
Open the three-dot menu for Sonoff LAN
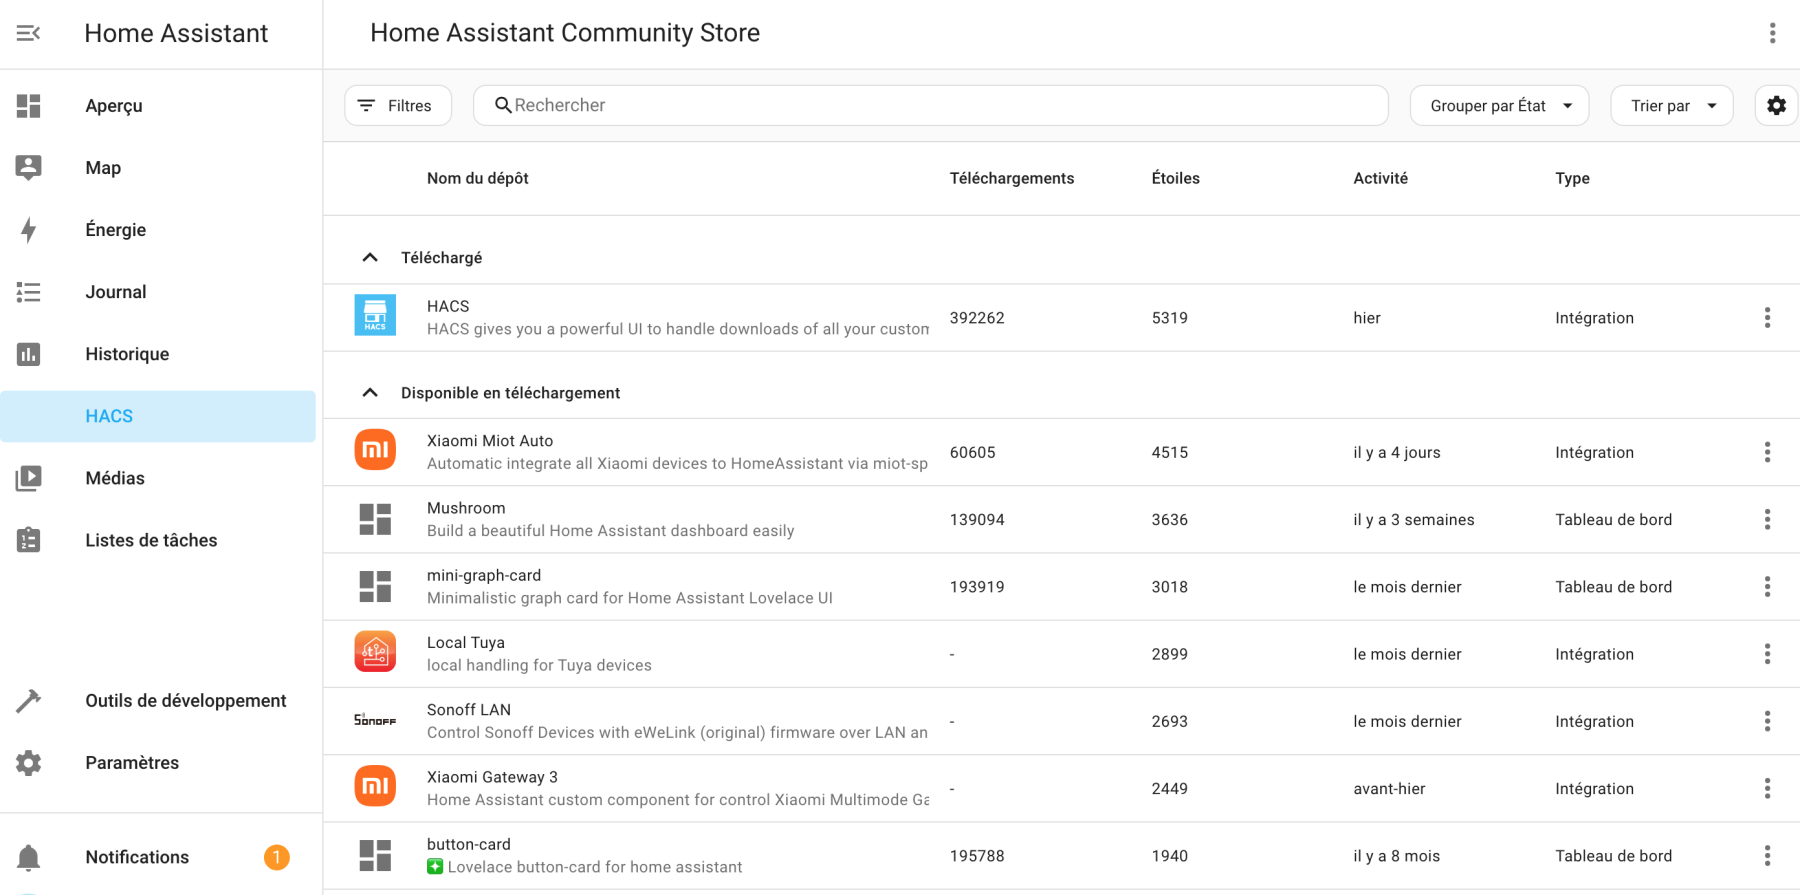(1767, 721)
